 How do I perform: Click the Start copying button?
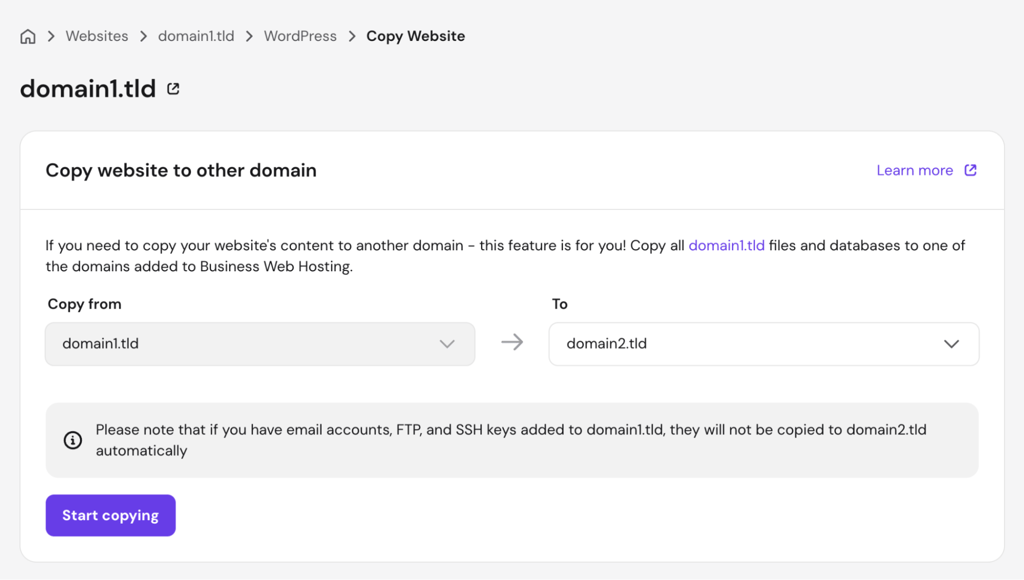(110, 515)
